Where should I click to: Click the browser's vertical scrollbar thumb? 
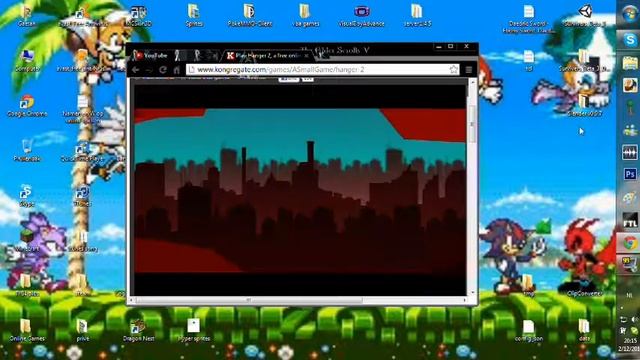pos(472,124)
